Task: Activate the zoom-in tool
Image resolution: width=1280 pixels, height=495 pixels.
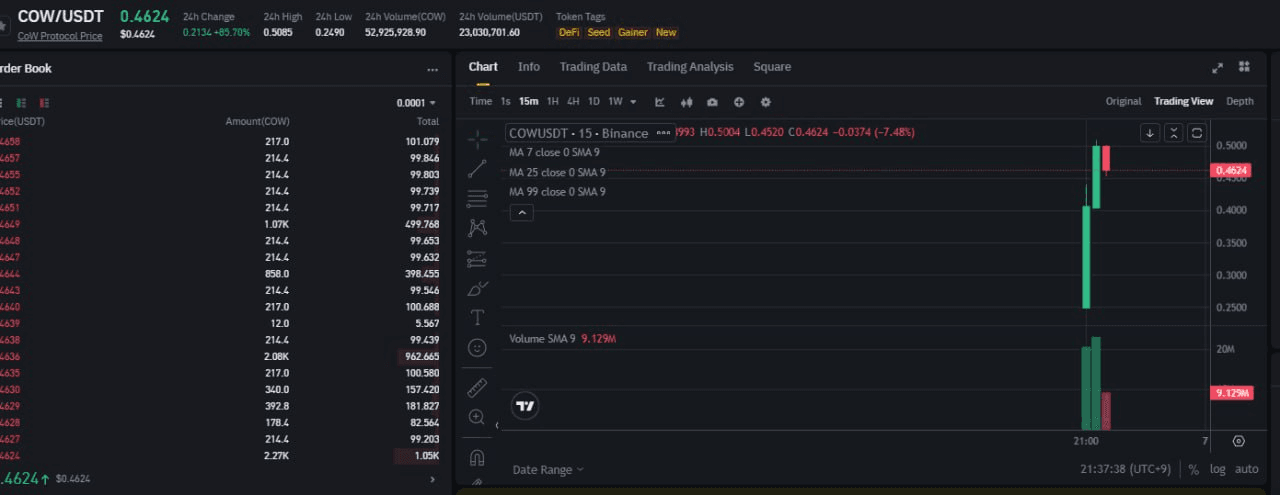Action: (477, 417)
